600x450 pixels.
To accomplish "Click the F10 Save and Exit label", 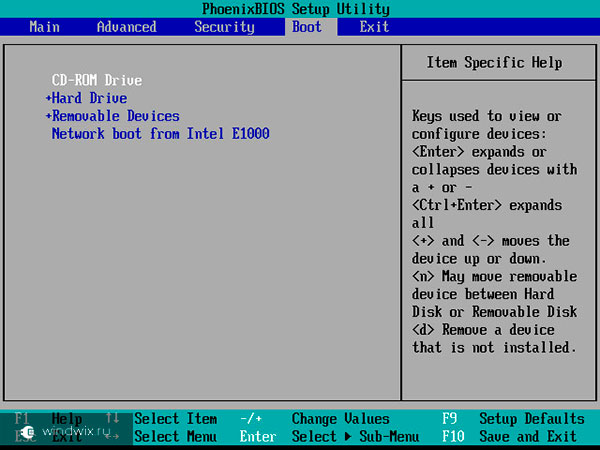I will coord(509,436).
